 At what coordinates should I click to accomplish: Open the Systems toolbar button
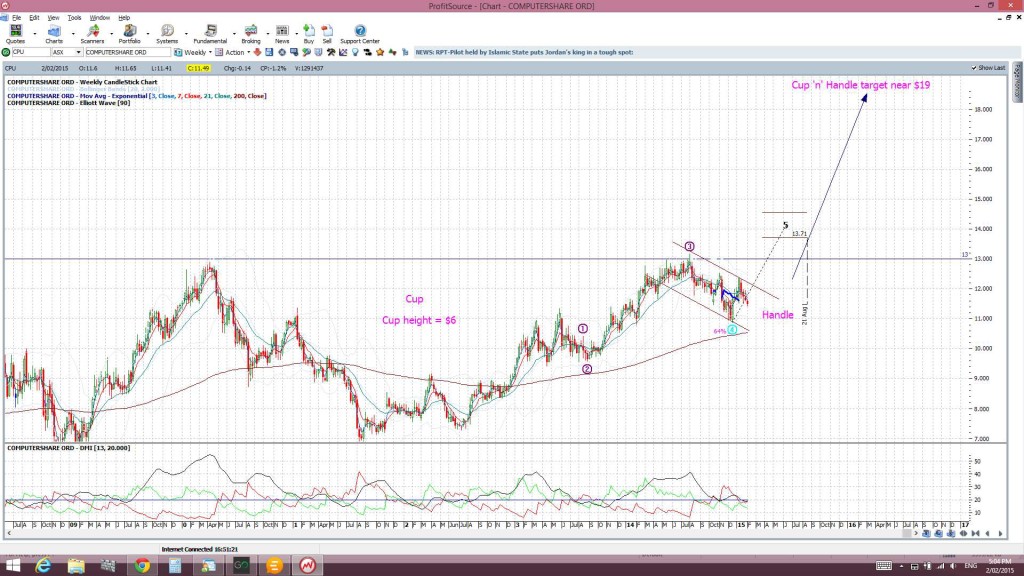[167, 34]
